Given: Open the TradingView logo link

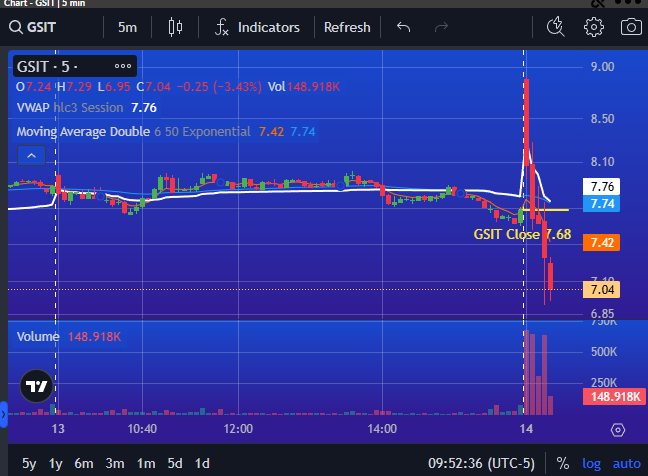Looking at the screenshot, I should pos(37,386).
